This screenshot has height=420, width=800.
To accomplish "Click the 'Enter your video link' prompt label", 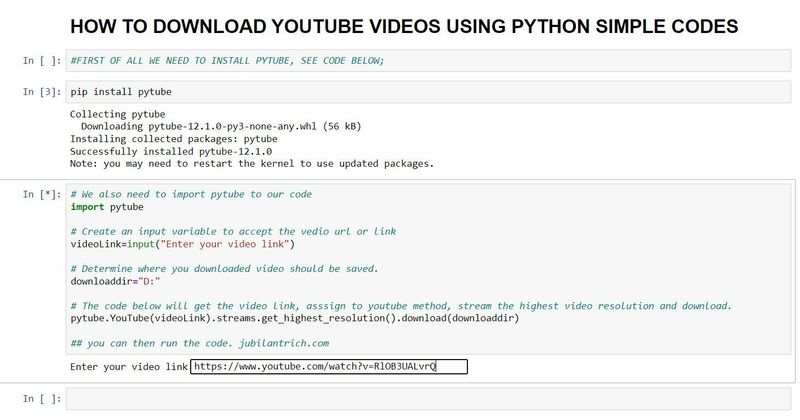I will 129,366.
